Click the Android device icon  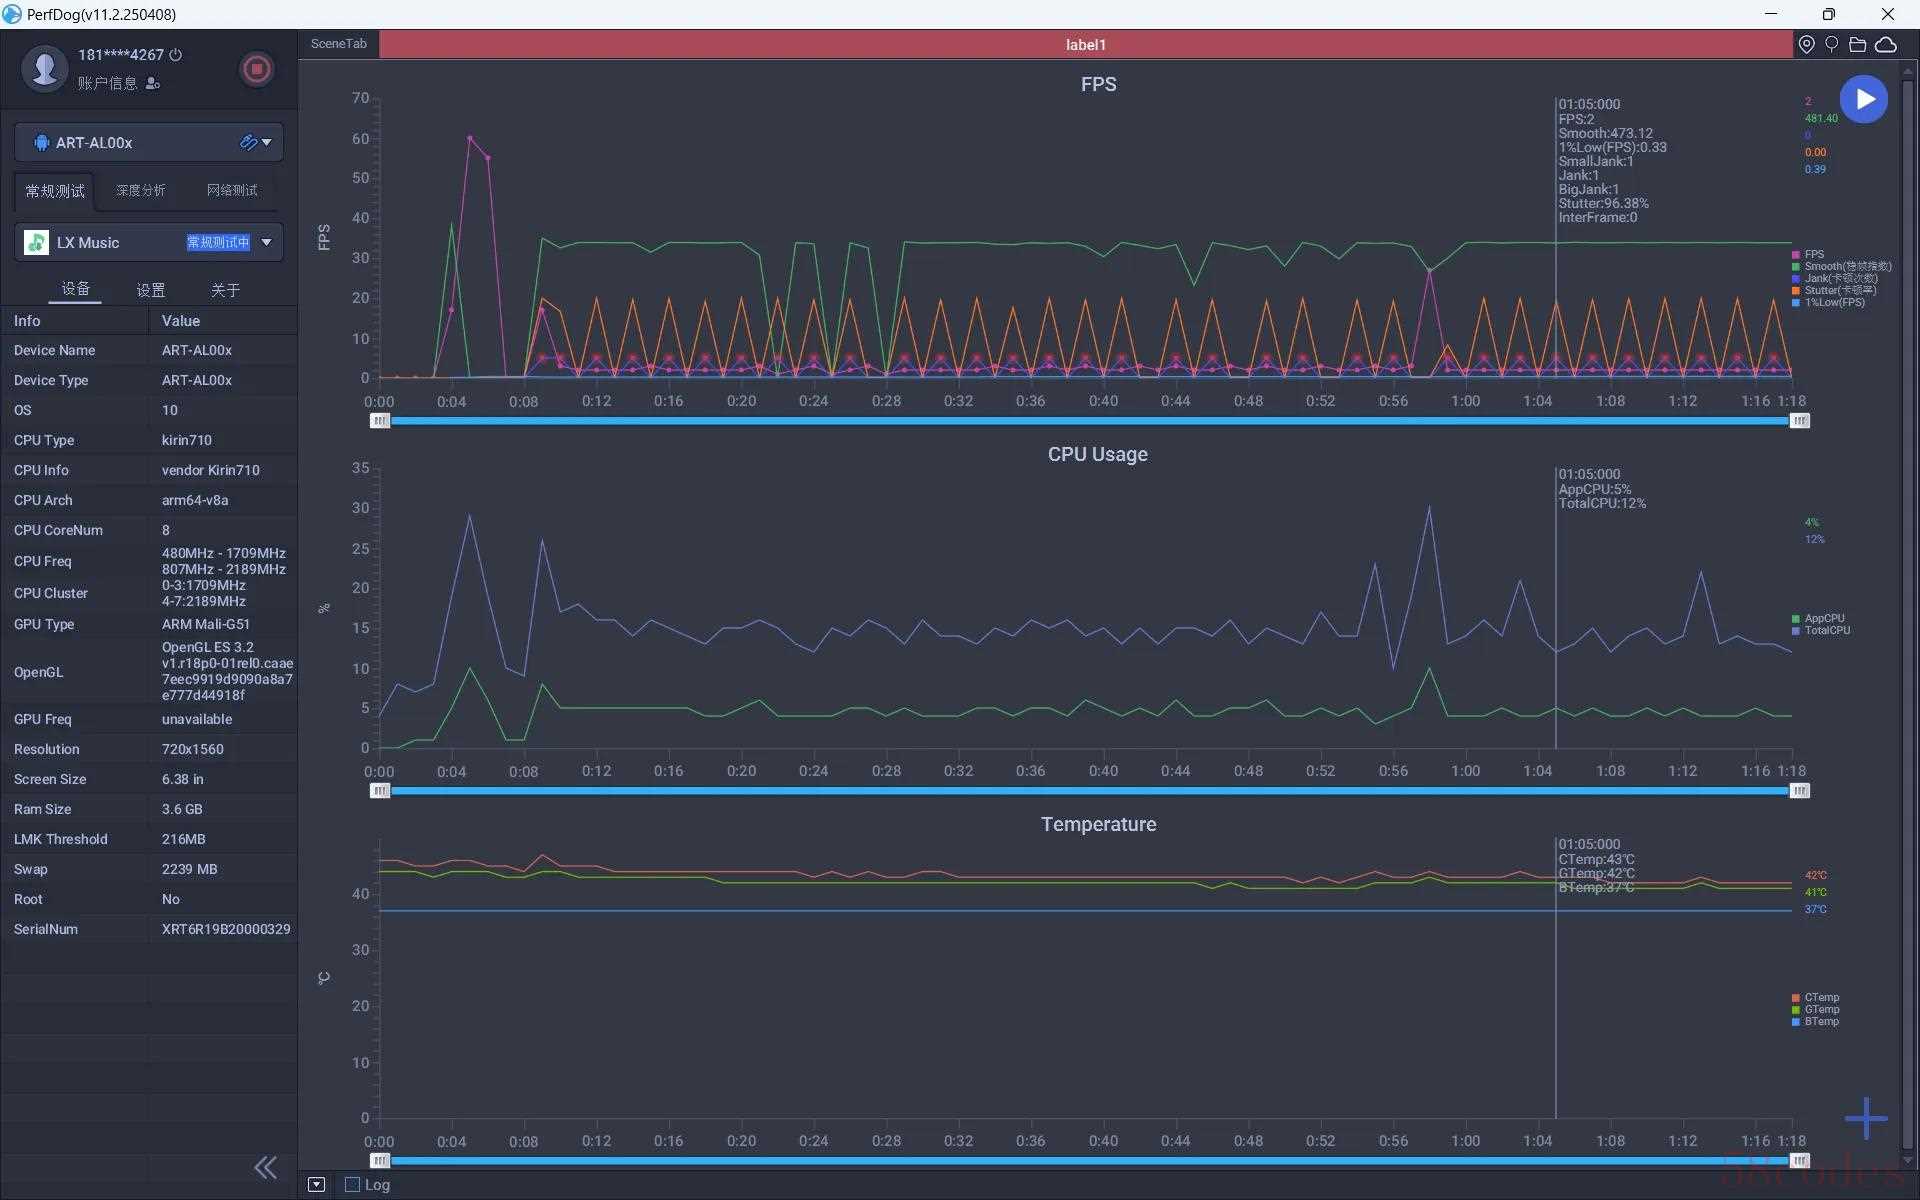[41, 143]
